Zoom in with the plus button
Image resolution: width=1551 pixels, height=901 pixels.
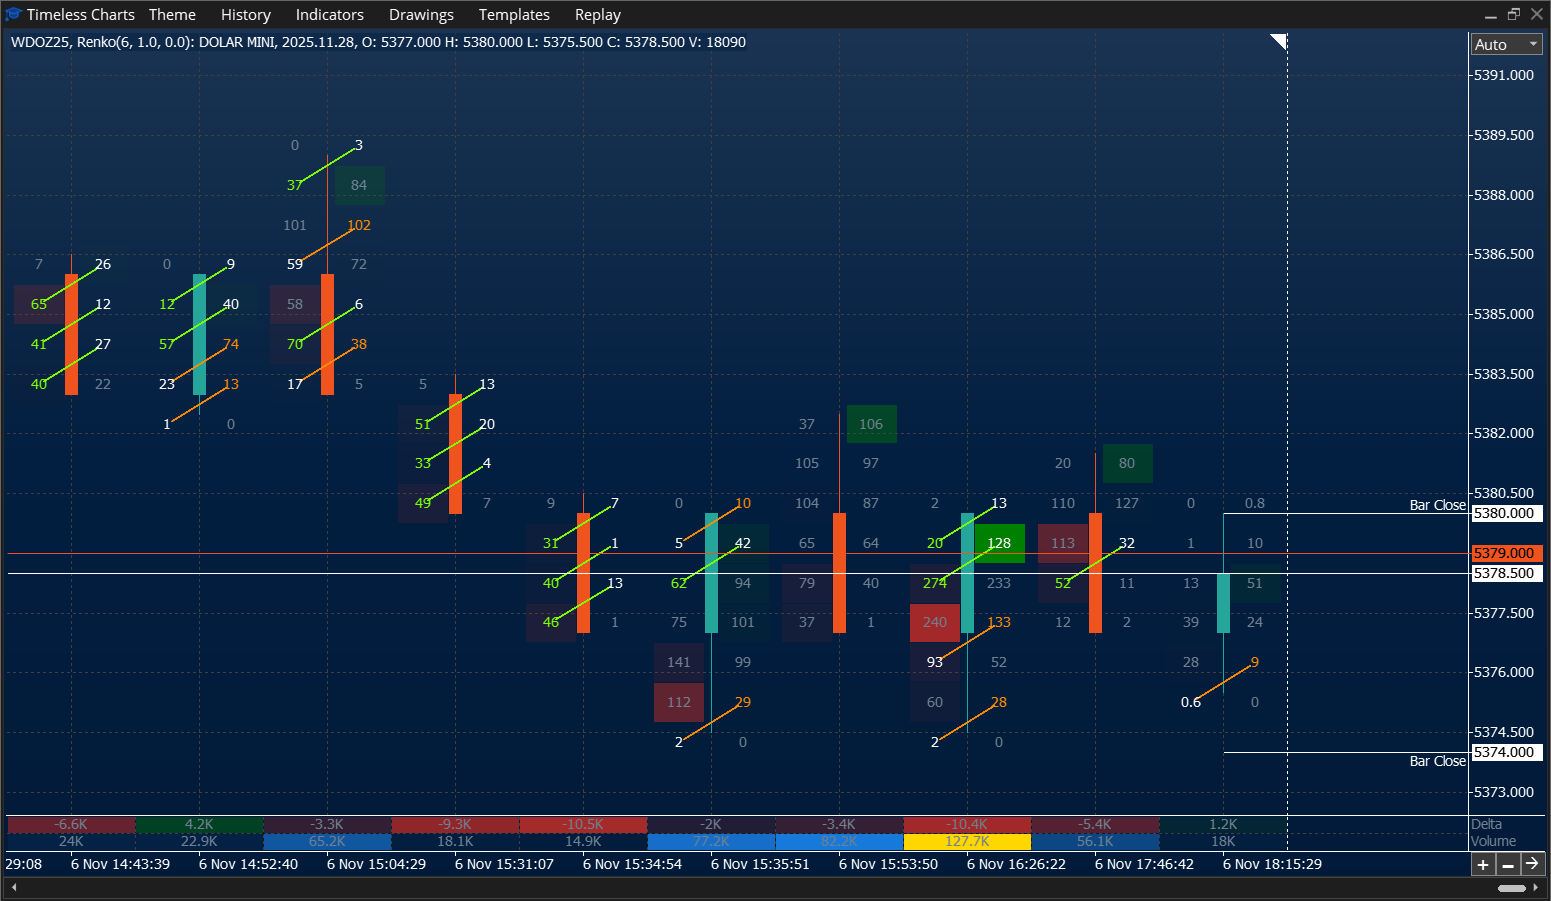(1484, 864)
